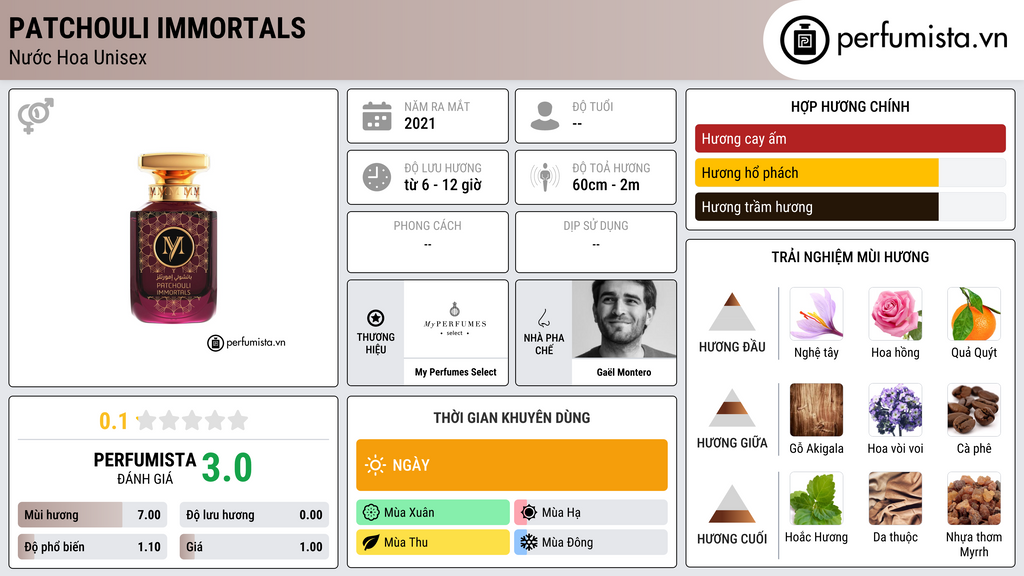Click the Gaël Montero perfumer portrait

(624, 319)
